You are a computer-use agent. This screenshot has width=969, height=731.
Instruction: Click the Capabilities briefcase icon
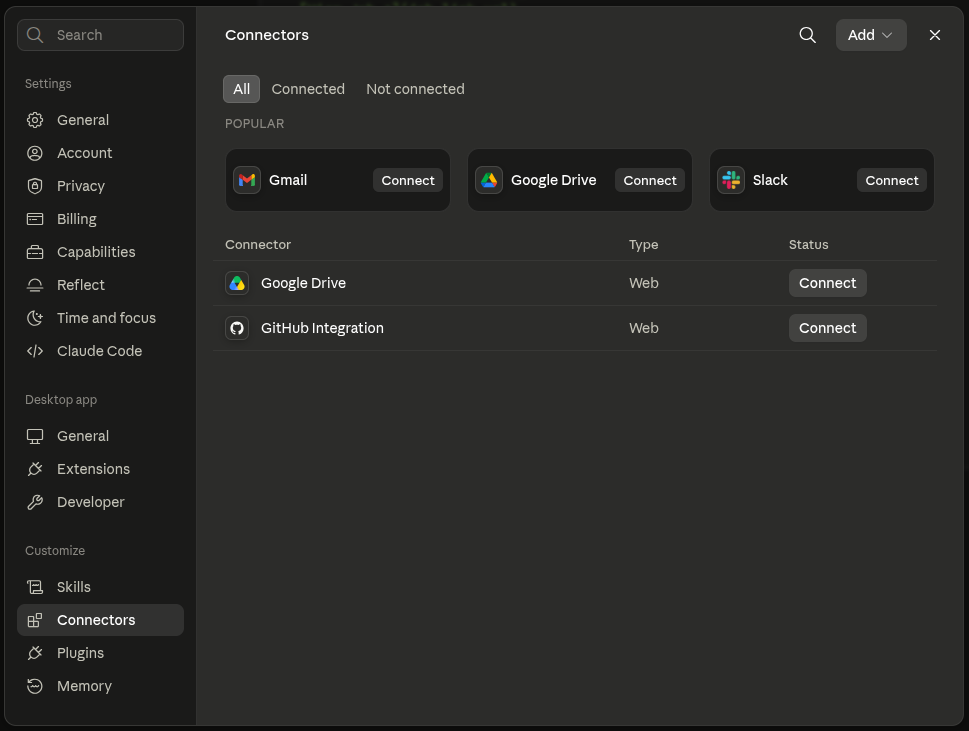[x=35, y=252]
